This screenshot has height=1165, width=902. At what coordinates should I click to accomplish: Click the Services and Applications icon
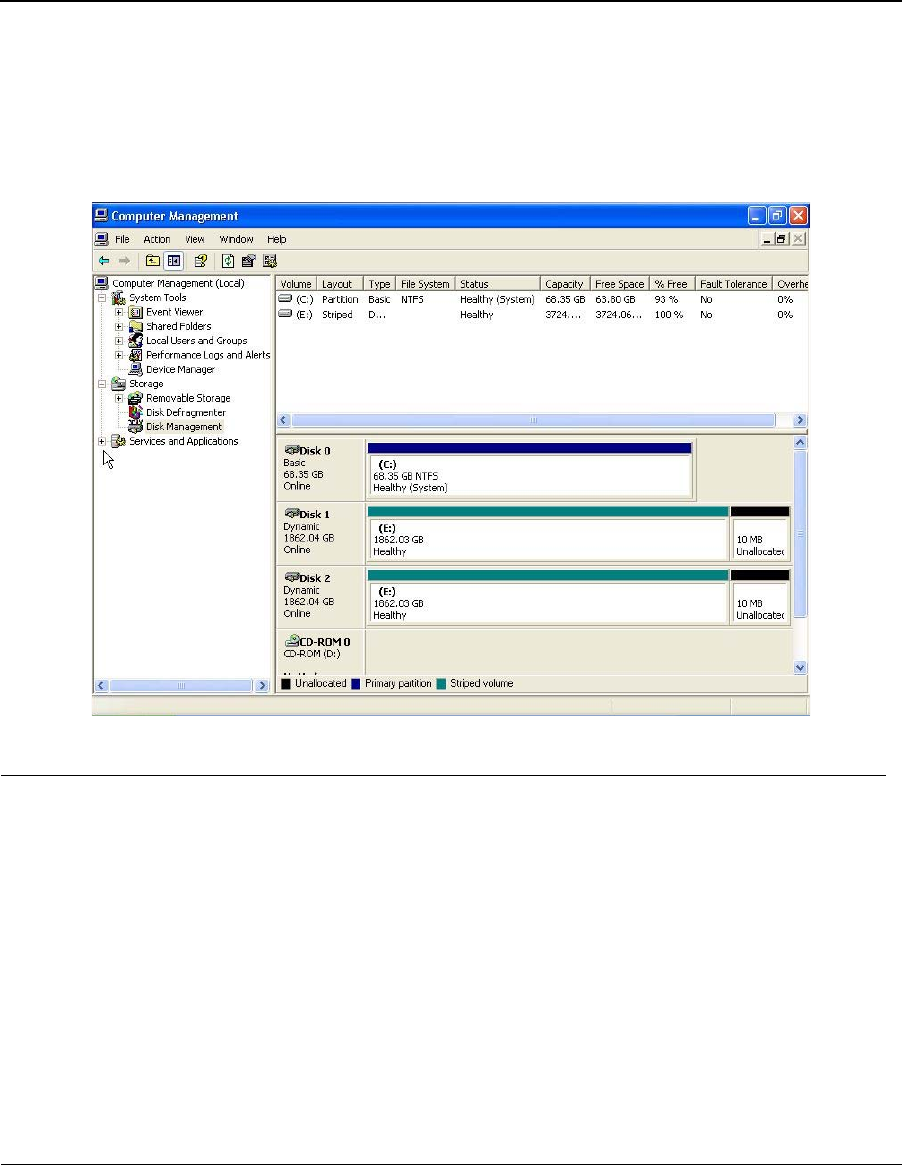(x=118, y=441)
